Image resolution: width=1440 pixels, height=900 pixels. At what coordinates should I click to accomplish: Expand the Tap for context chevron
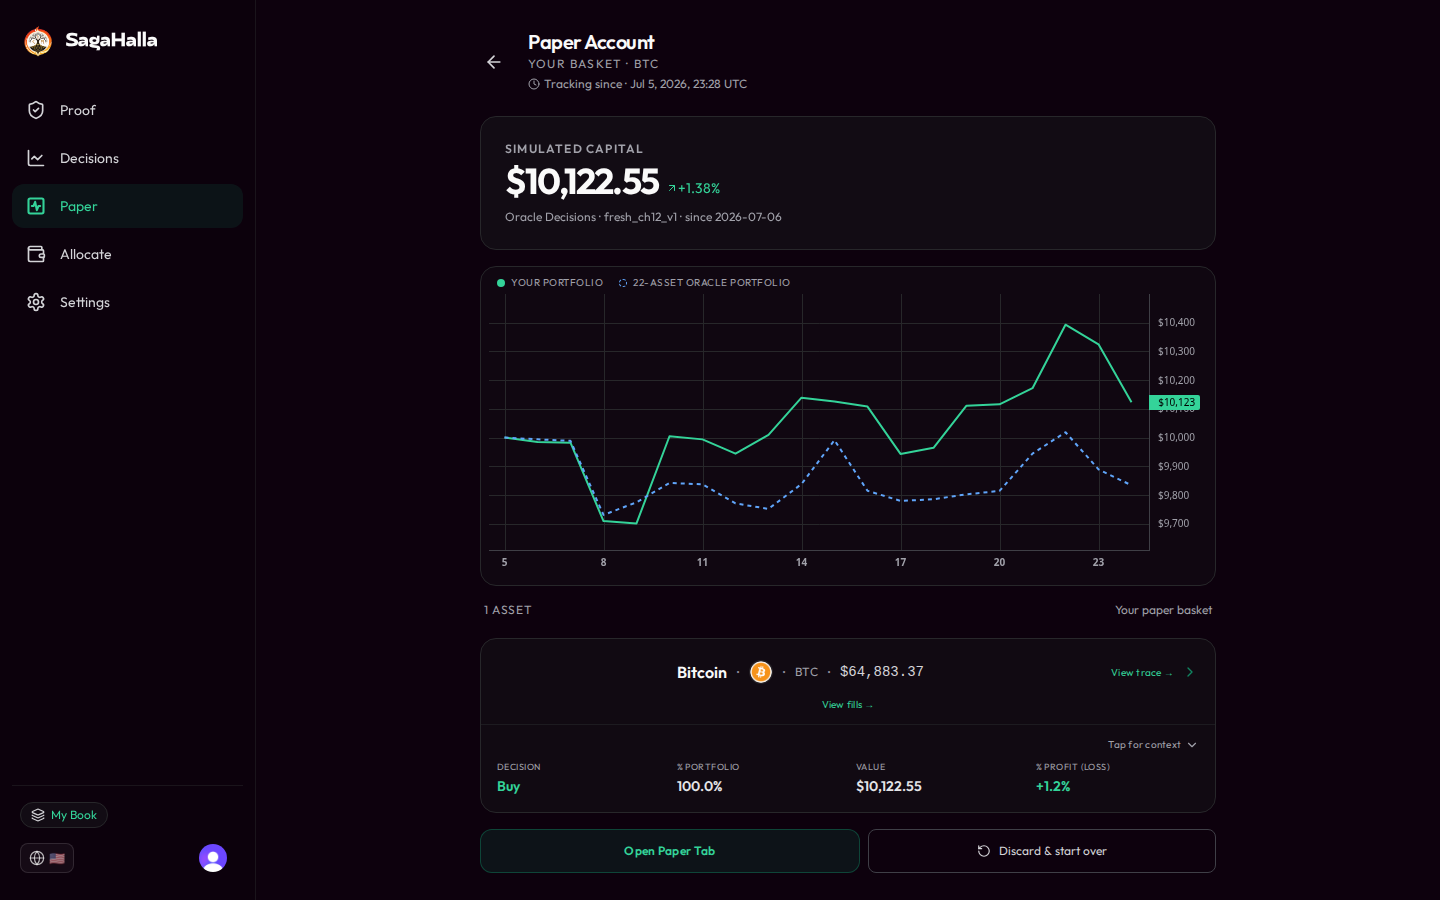click(1192, 745)
